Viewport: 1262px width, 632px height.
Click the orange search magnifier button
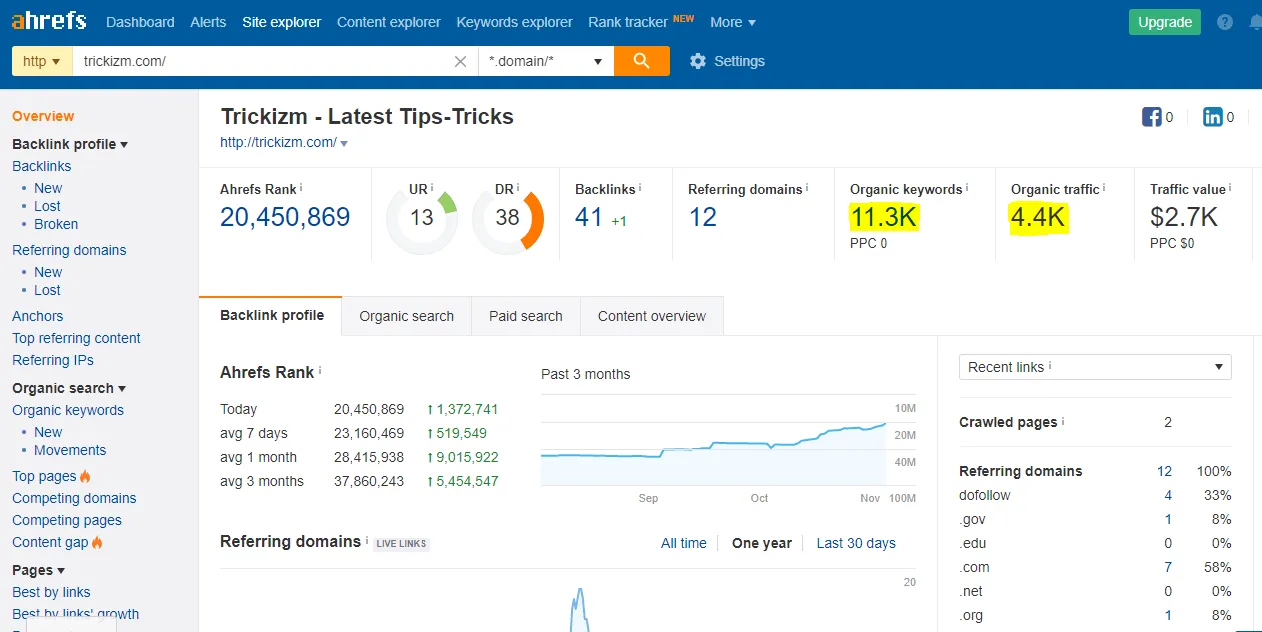tap(642, 60)
